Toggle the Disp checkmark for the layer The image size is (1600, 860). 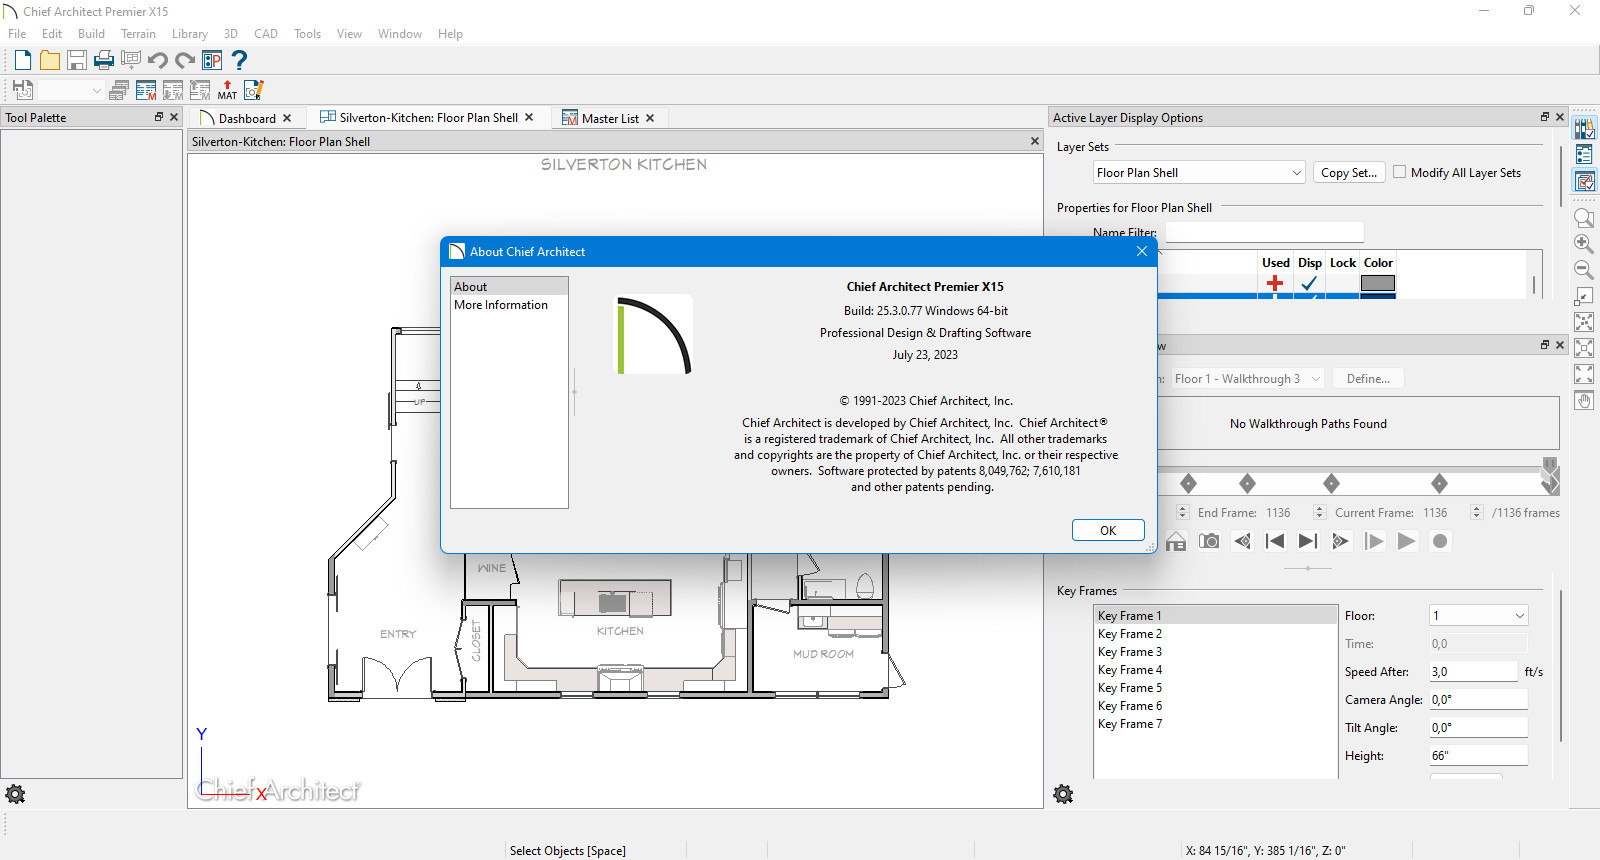[1309, 284]
